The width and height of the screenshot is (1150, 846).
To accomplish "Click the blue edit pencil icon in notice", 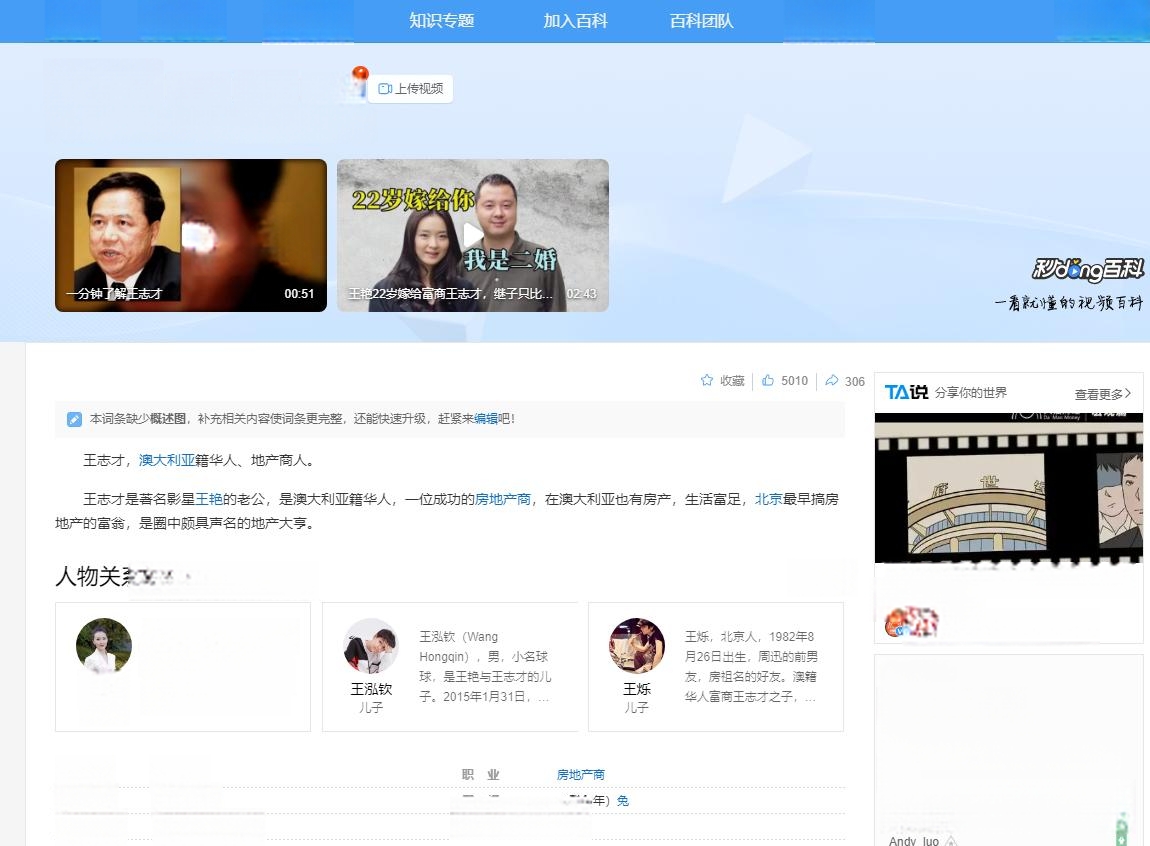I will pyautogui.click(x=74, y=419).
